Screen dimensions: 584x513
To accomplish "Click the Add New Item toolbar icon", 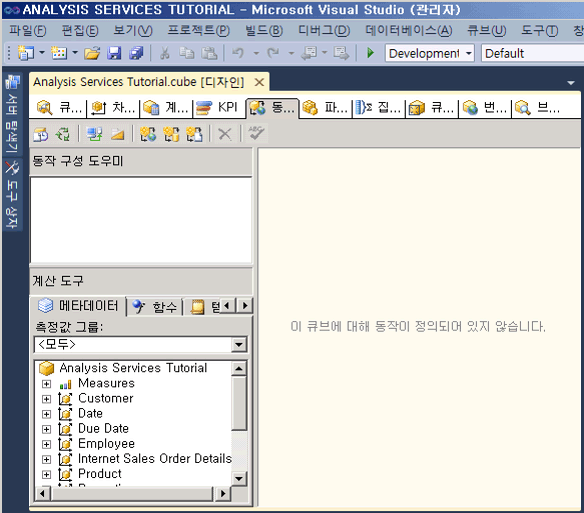I will click(x=59, y=53).
